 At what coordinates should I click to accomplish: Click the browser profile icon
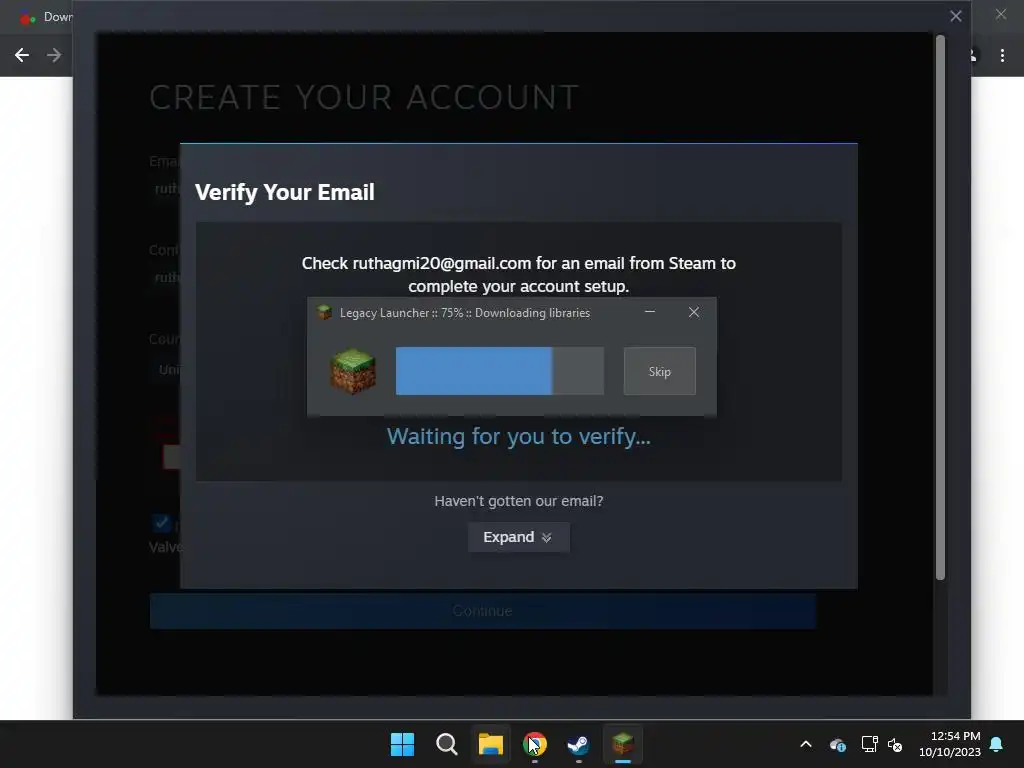973,56
